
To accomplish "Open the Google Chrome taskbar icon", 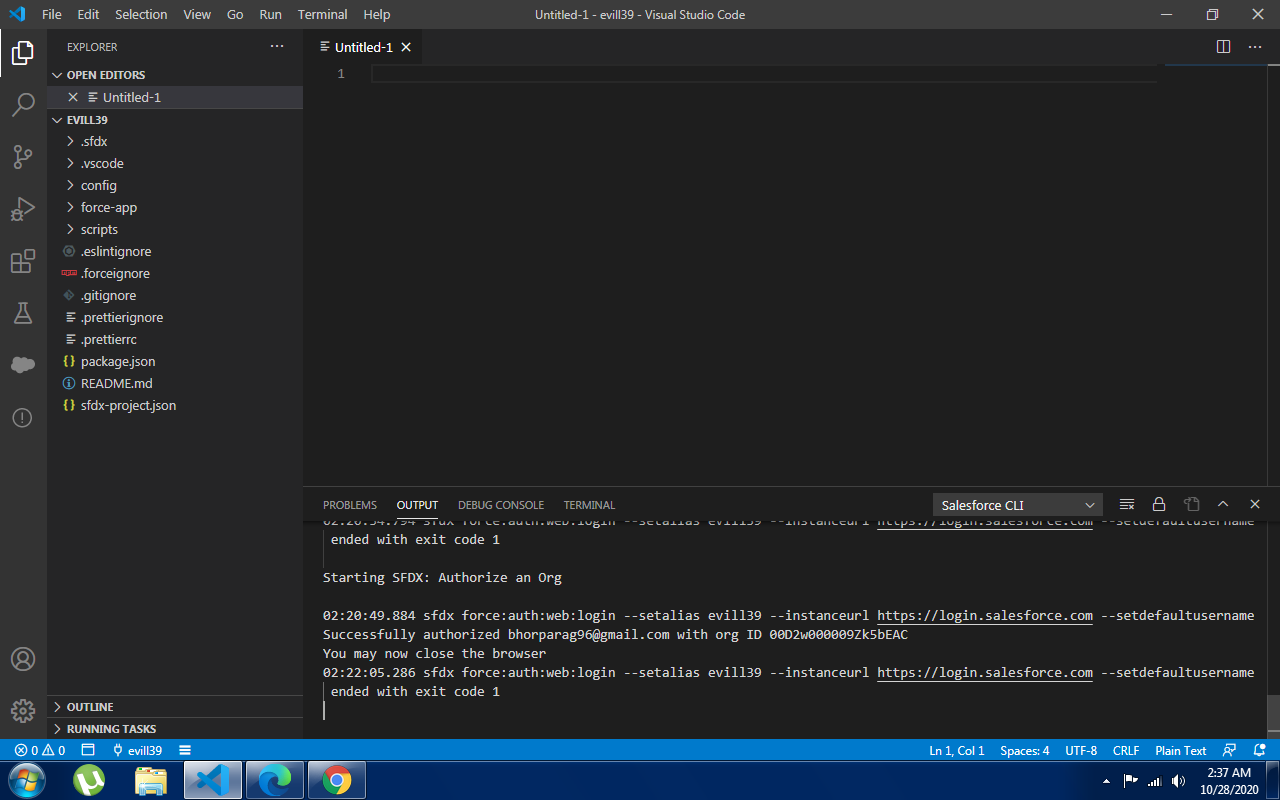I will [x=336, y=780].
